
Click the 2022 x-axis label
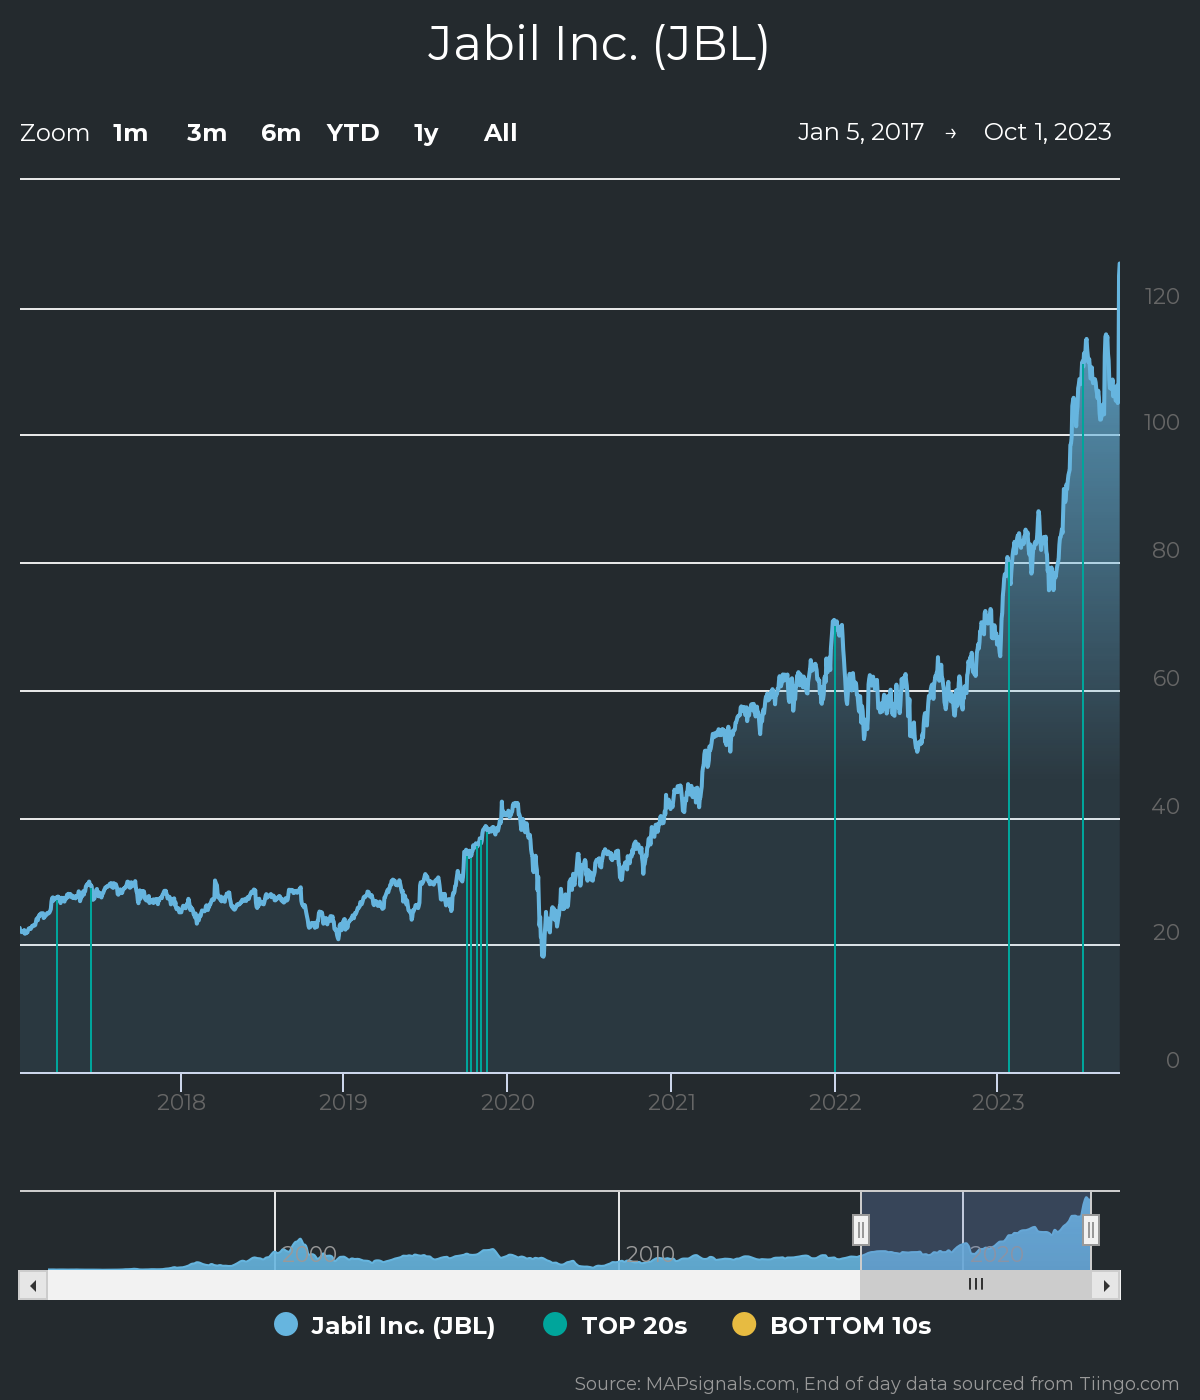pos(835,1102)
